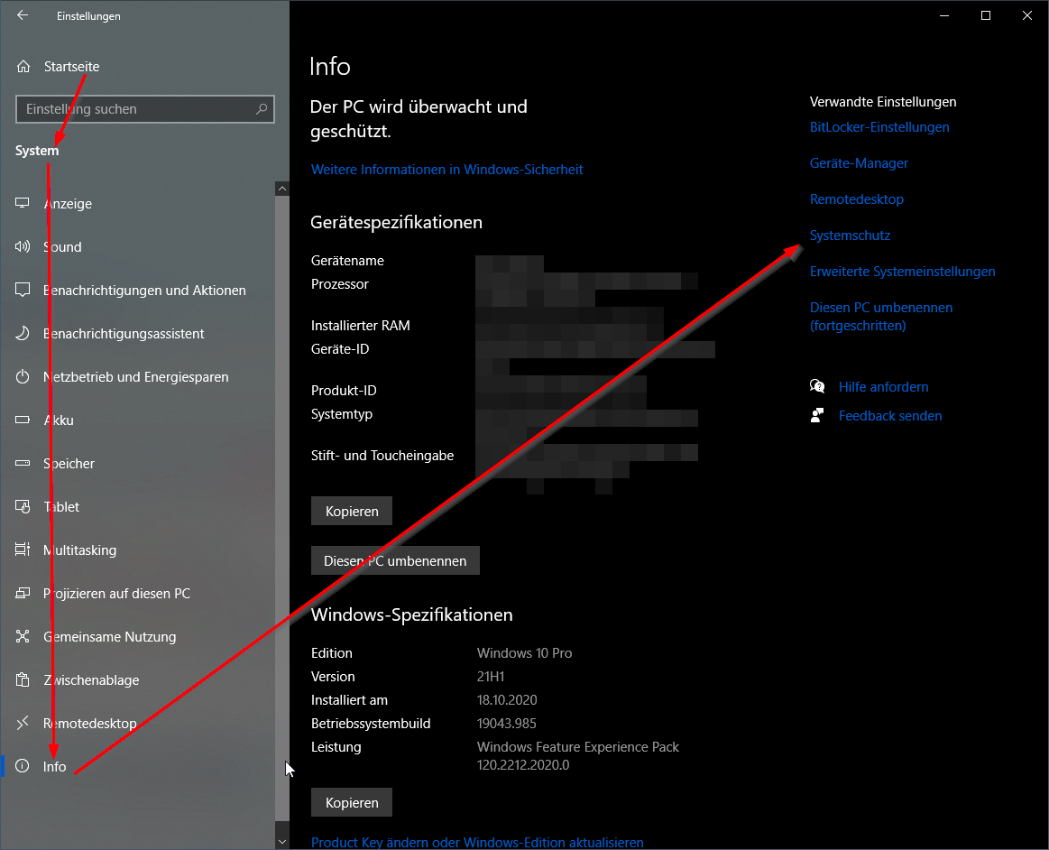The height and width of the screenshot is (850, 1049).
Task: Click the Sound speaker icon in sidebar
Action: coord(23,247)
